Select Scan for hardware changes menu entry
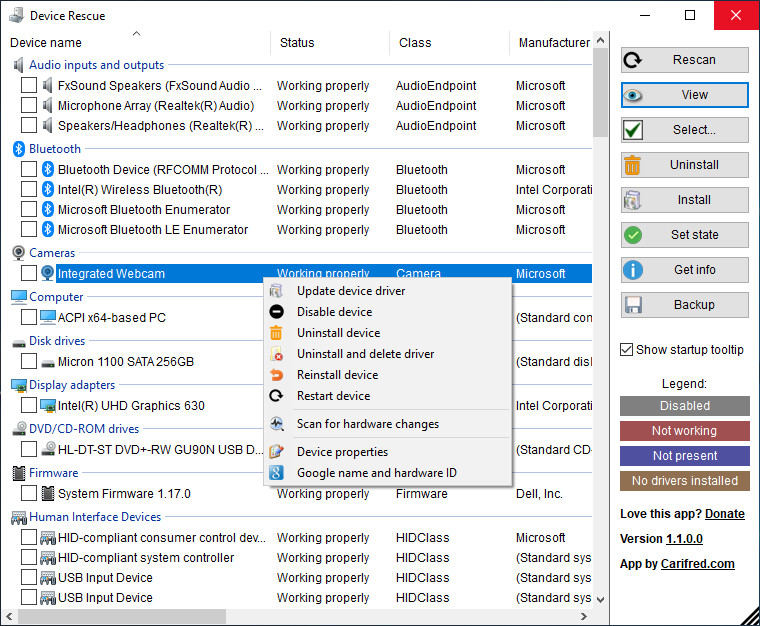760x626 pixels. (x=367, y=424)
